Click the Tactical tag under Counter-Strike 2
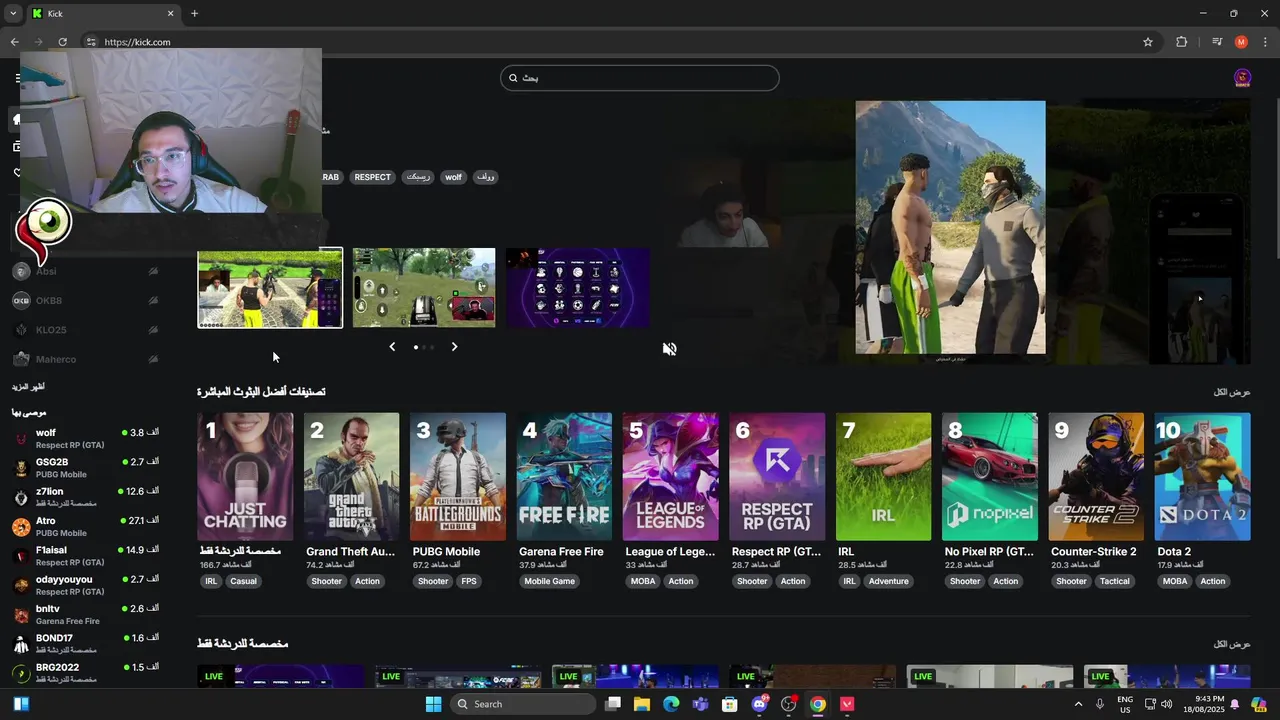The height and width of the screenshot is (720, 1280). pos(1115,581)
